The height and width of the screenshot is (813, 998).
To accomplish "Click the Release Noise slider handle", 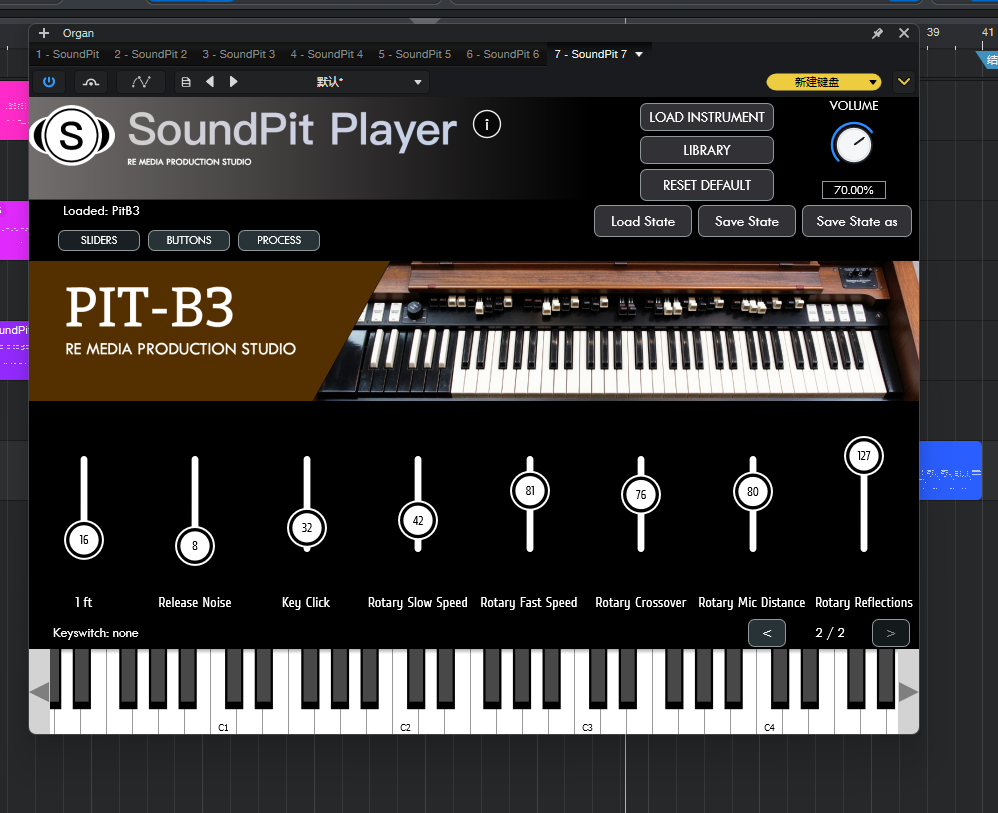I will pos(195,546).
